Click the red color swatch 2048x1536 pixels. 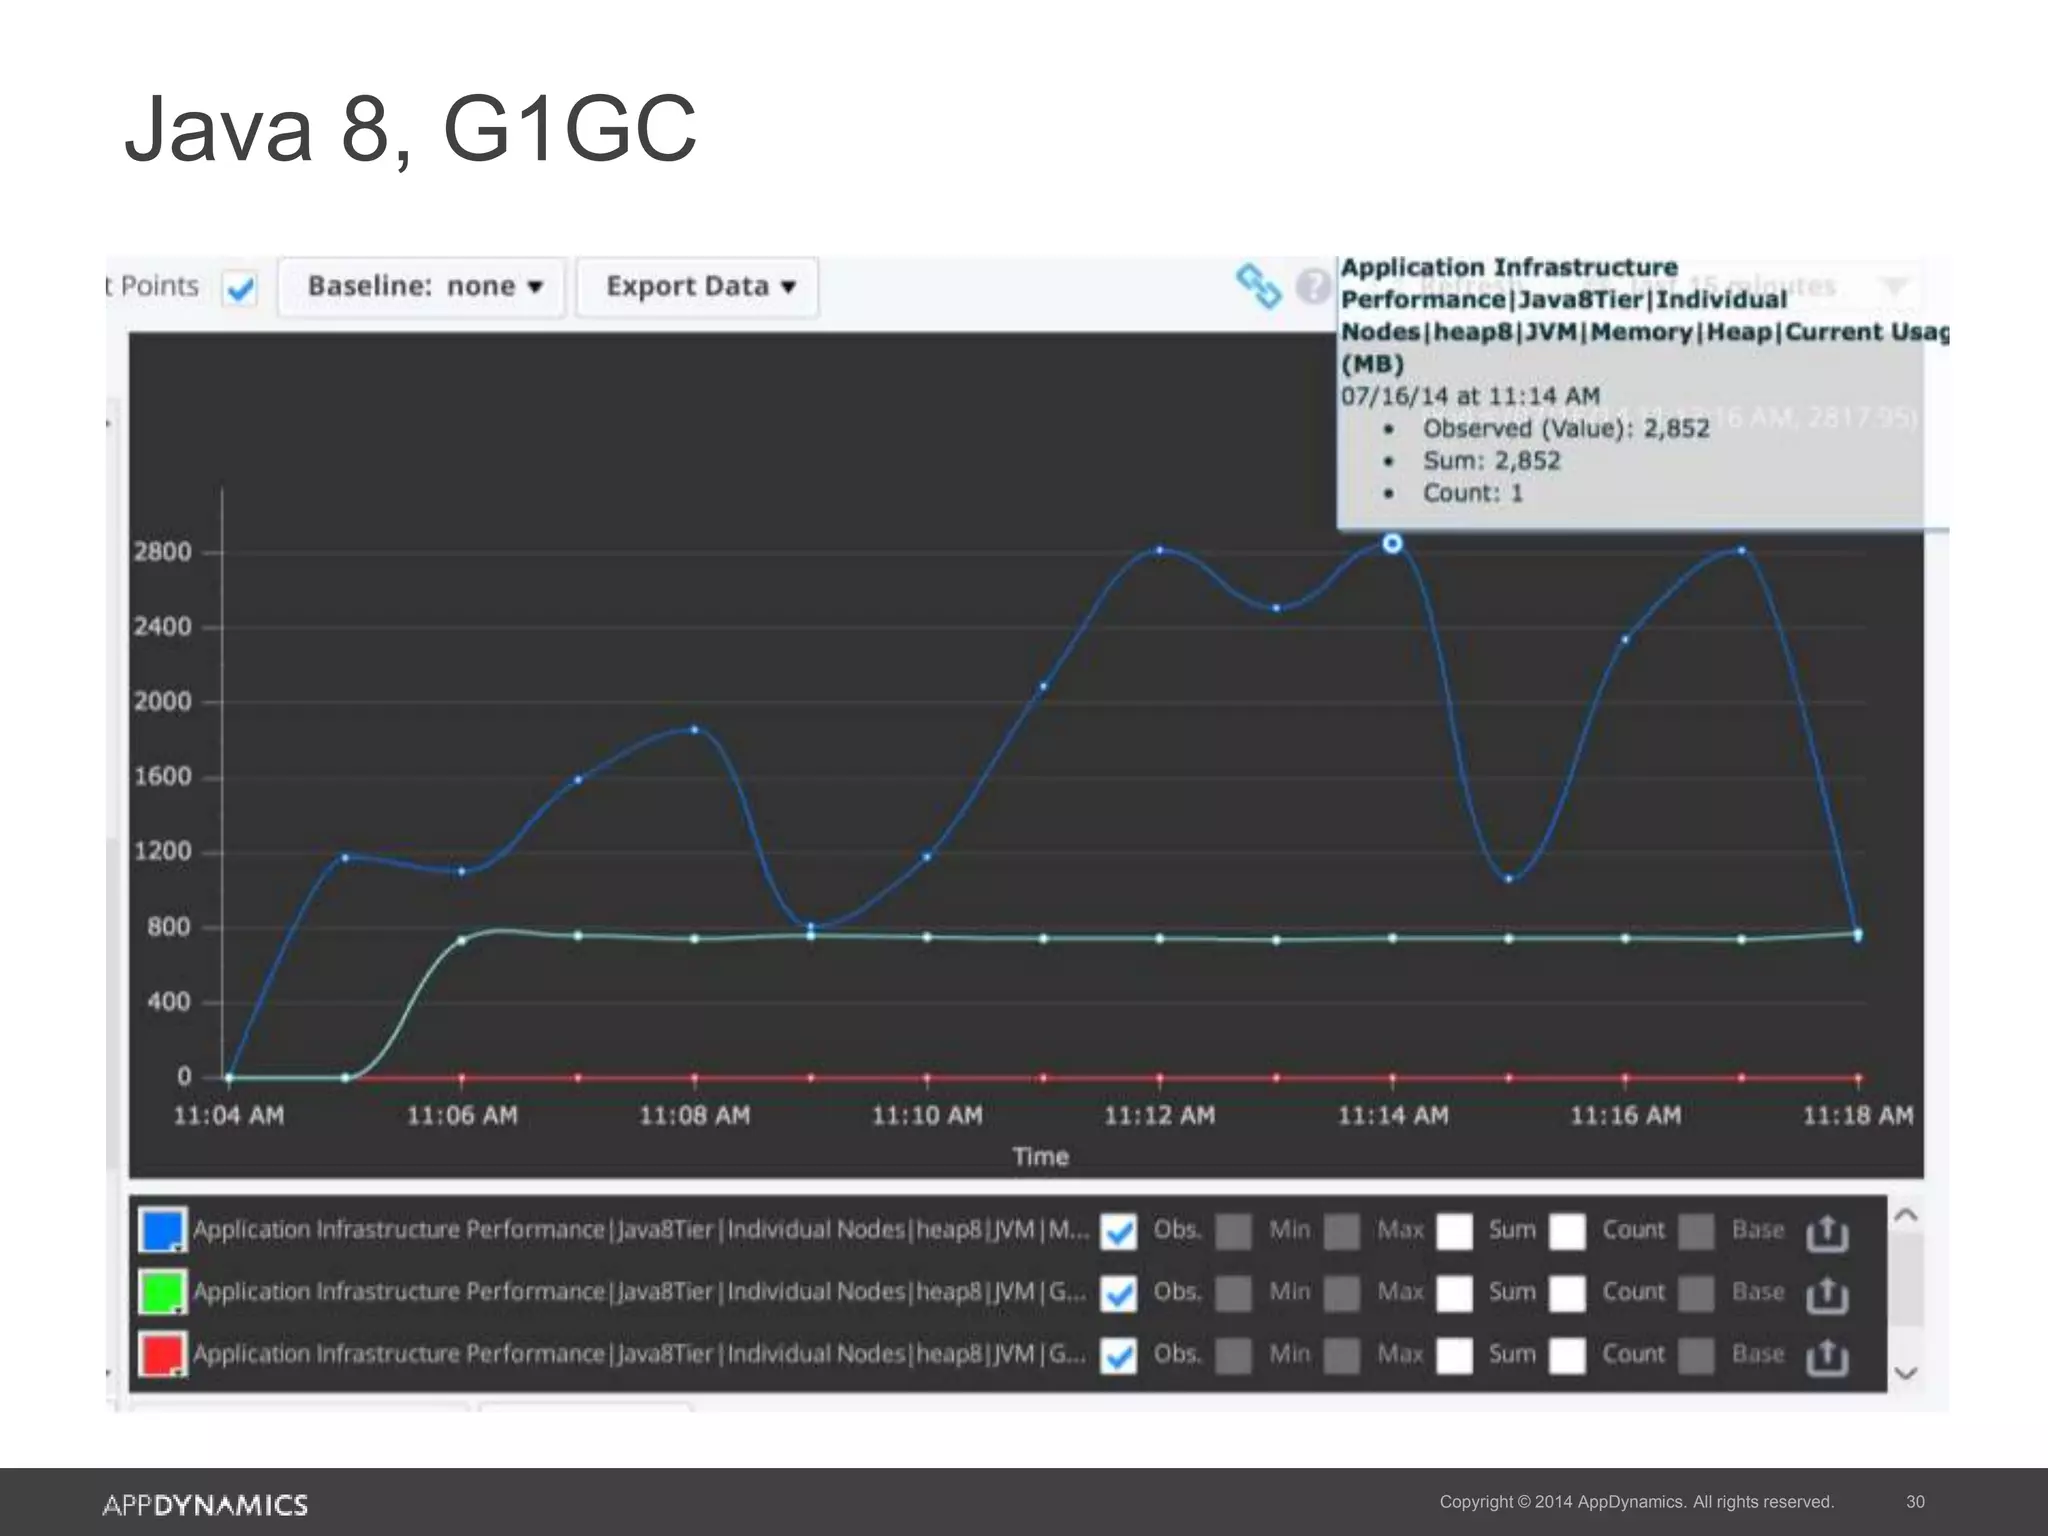[162, 1354]
